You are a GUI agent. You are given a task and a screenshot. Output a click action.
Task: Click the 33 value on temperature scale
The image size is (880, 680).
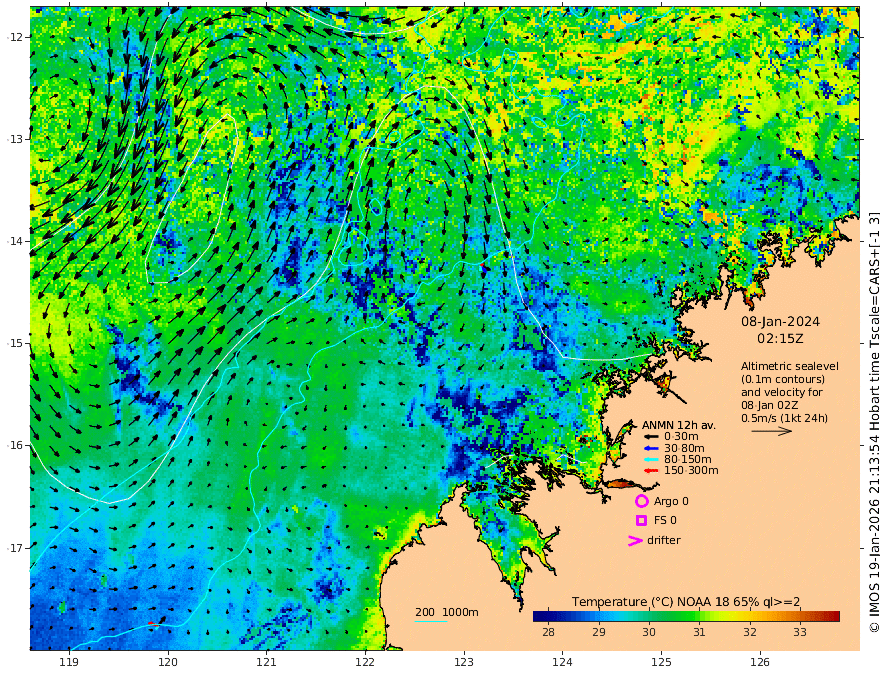tap(800, 632)
